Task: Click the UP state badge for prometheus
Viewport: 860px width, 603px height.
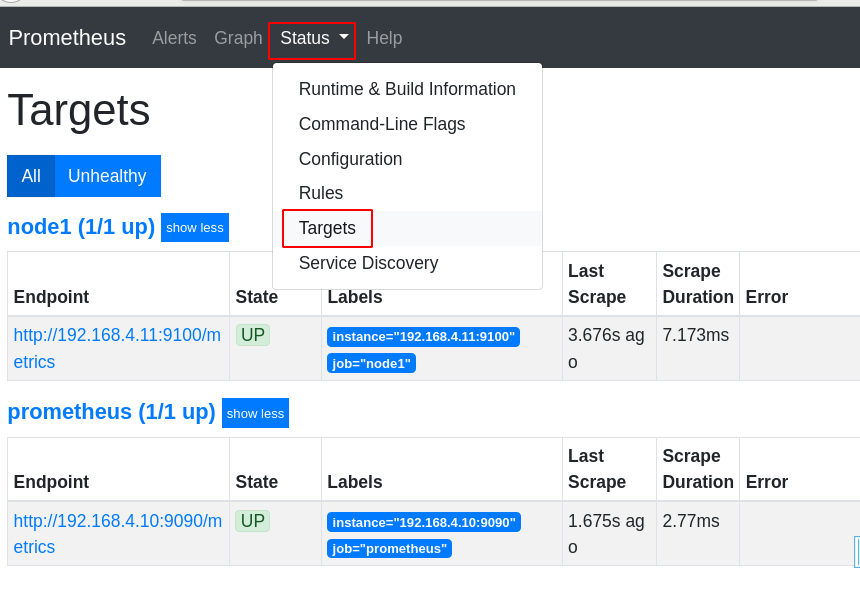Action: [x=253, y=521]
